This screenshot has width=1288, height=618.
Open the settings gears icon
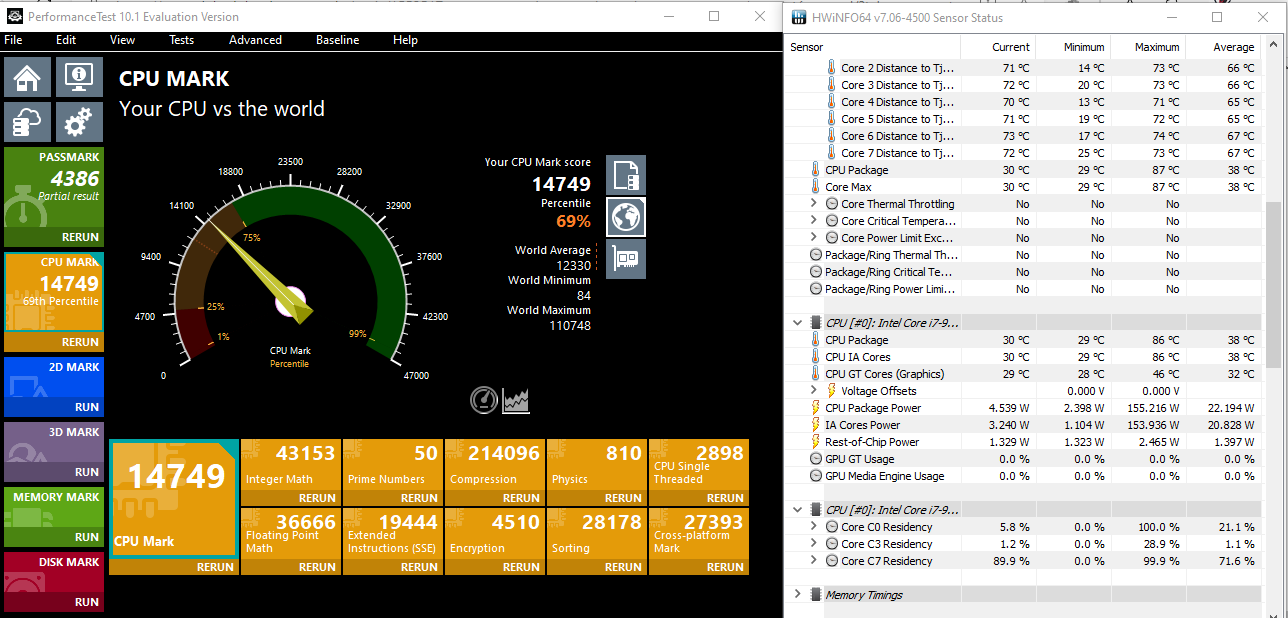[x=79, y=121]
